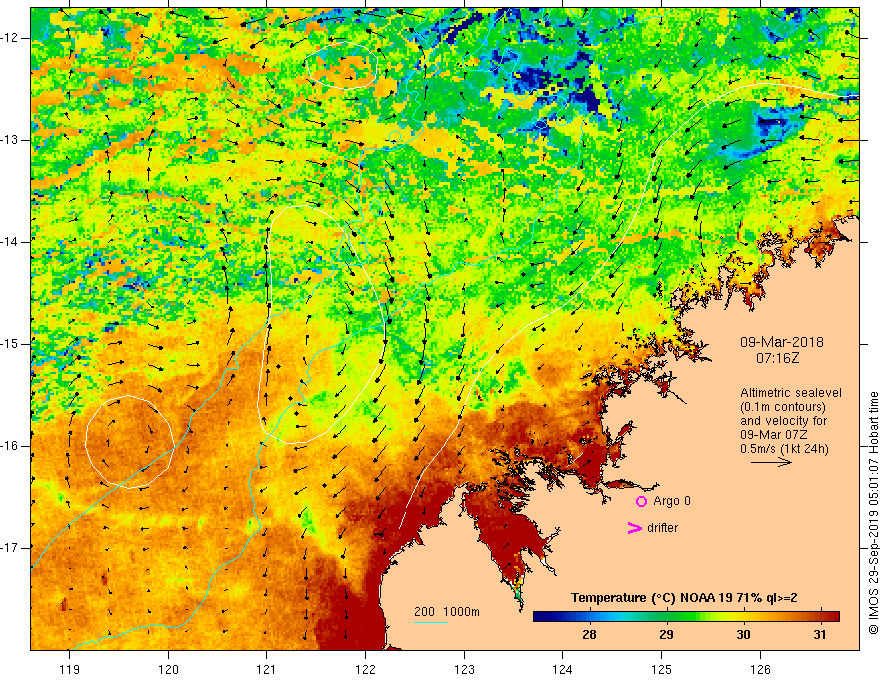The image size is (880, 680).
Task: Click the cyan 200 1000m isobath legend line
Action: (x=430, y=622)
